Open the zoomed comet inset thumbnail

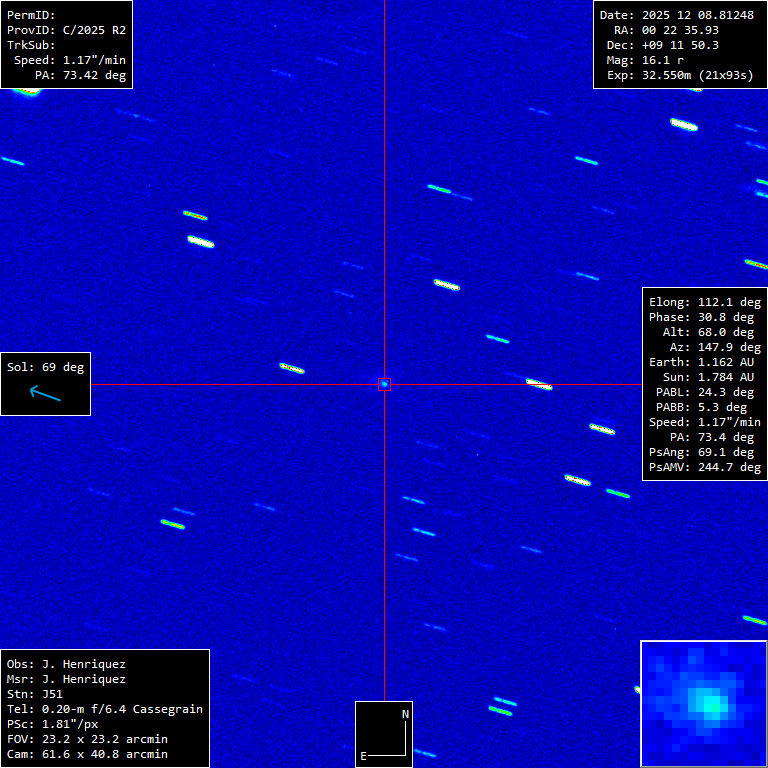[x=703, y=703]
